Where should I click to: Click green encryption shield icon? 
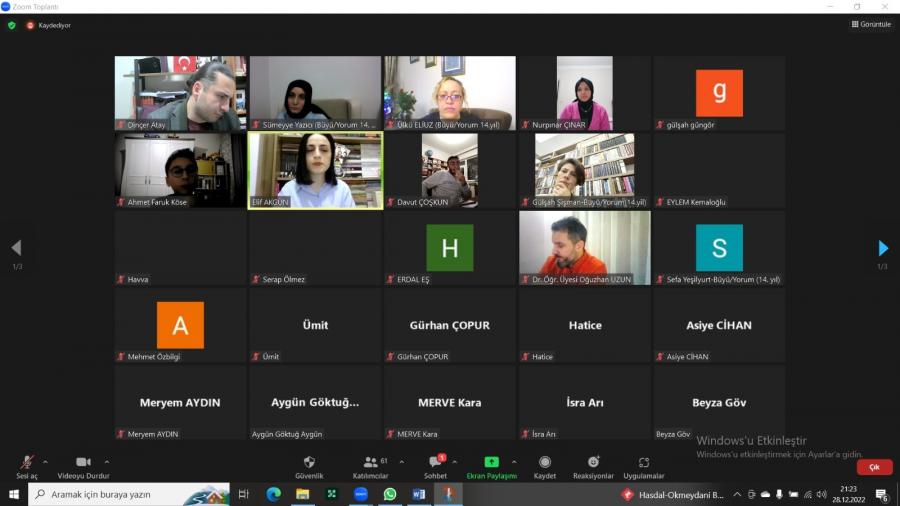(x=11, y=25)
